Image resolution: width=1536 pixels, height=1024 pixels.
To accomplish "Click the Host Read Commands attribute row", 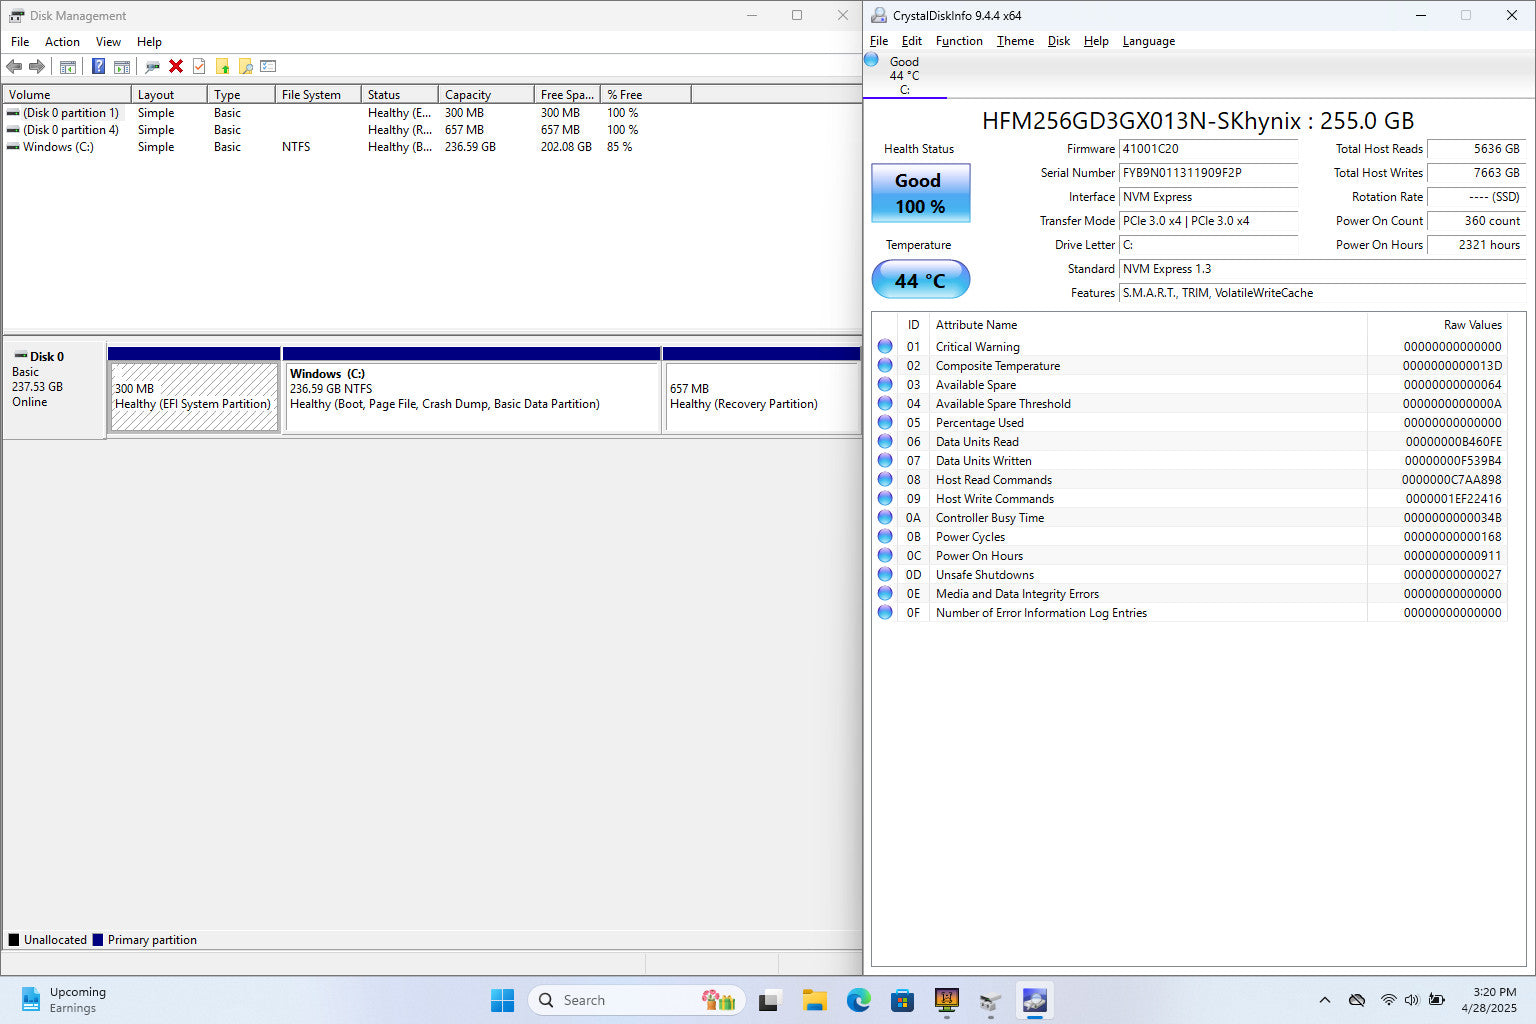I will 1188,480.
